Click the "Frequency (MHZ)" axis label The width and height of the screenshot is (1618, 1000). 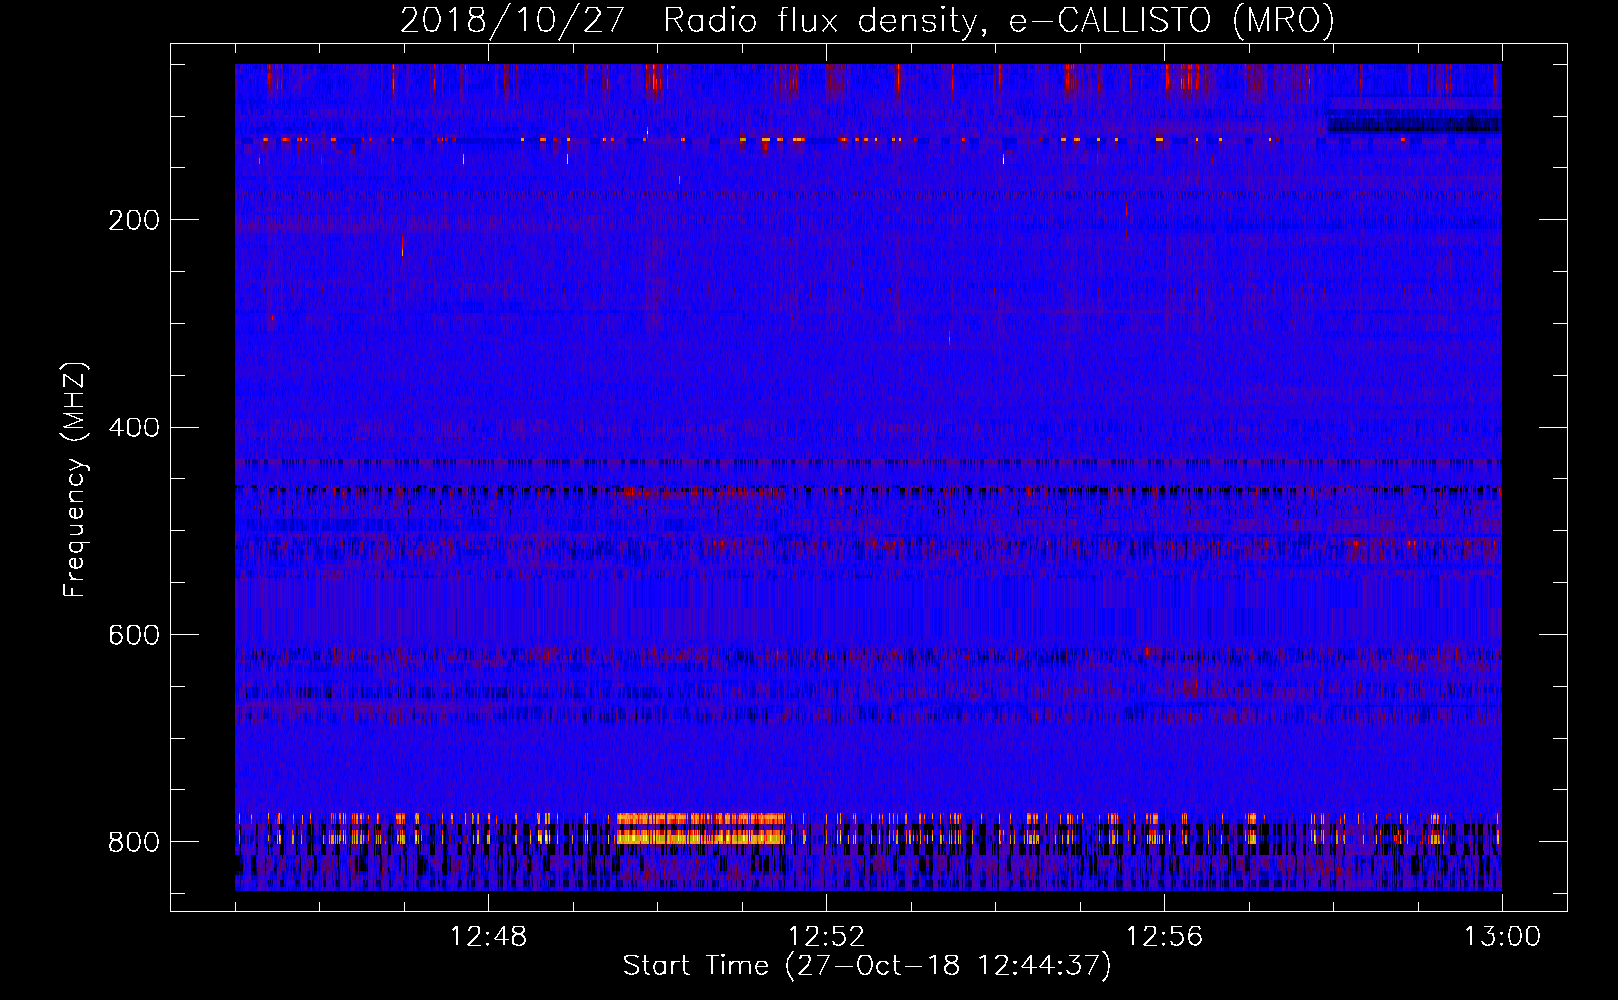(75, 479)
